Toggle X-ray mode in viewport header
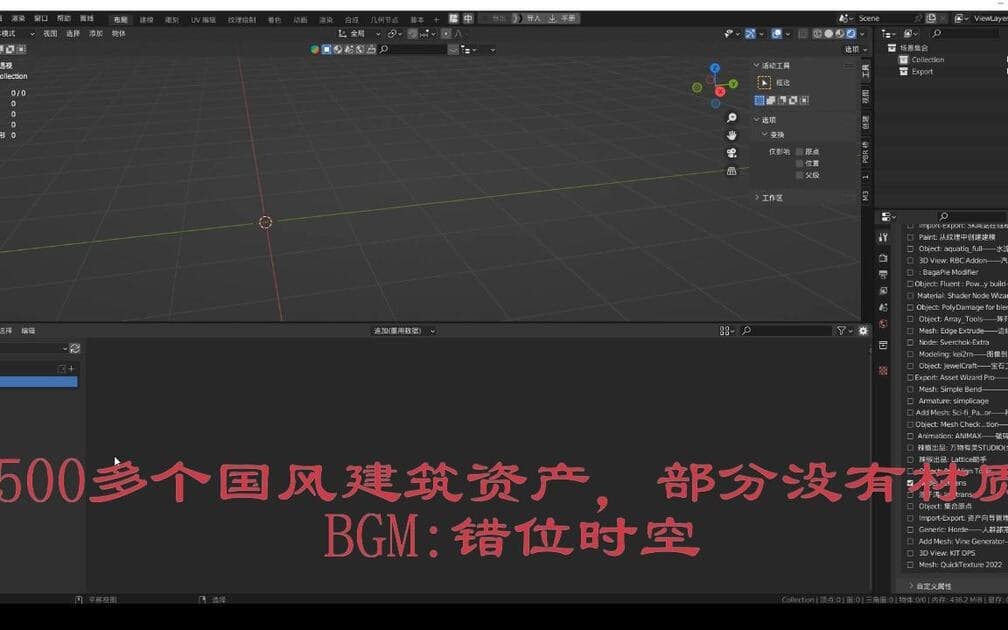The image size is (1008, 630). click(803, 33)
